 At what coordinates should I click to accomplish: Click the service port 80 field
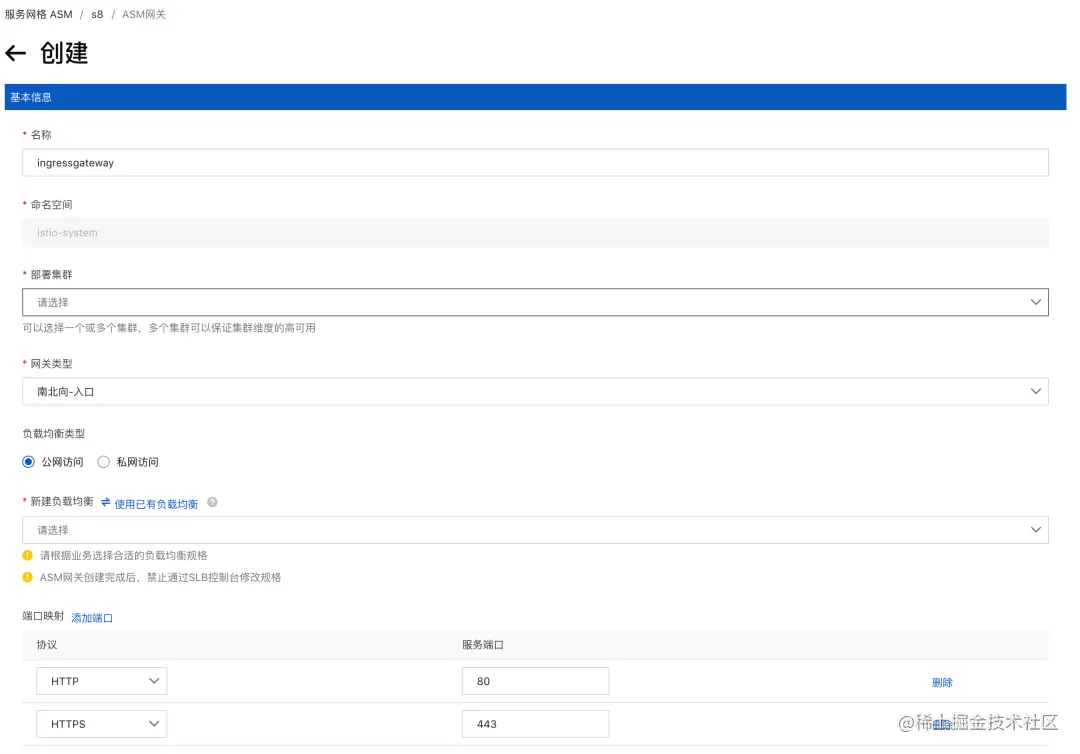pos(535,681)
